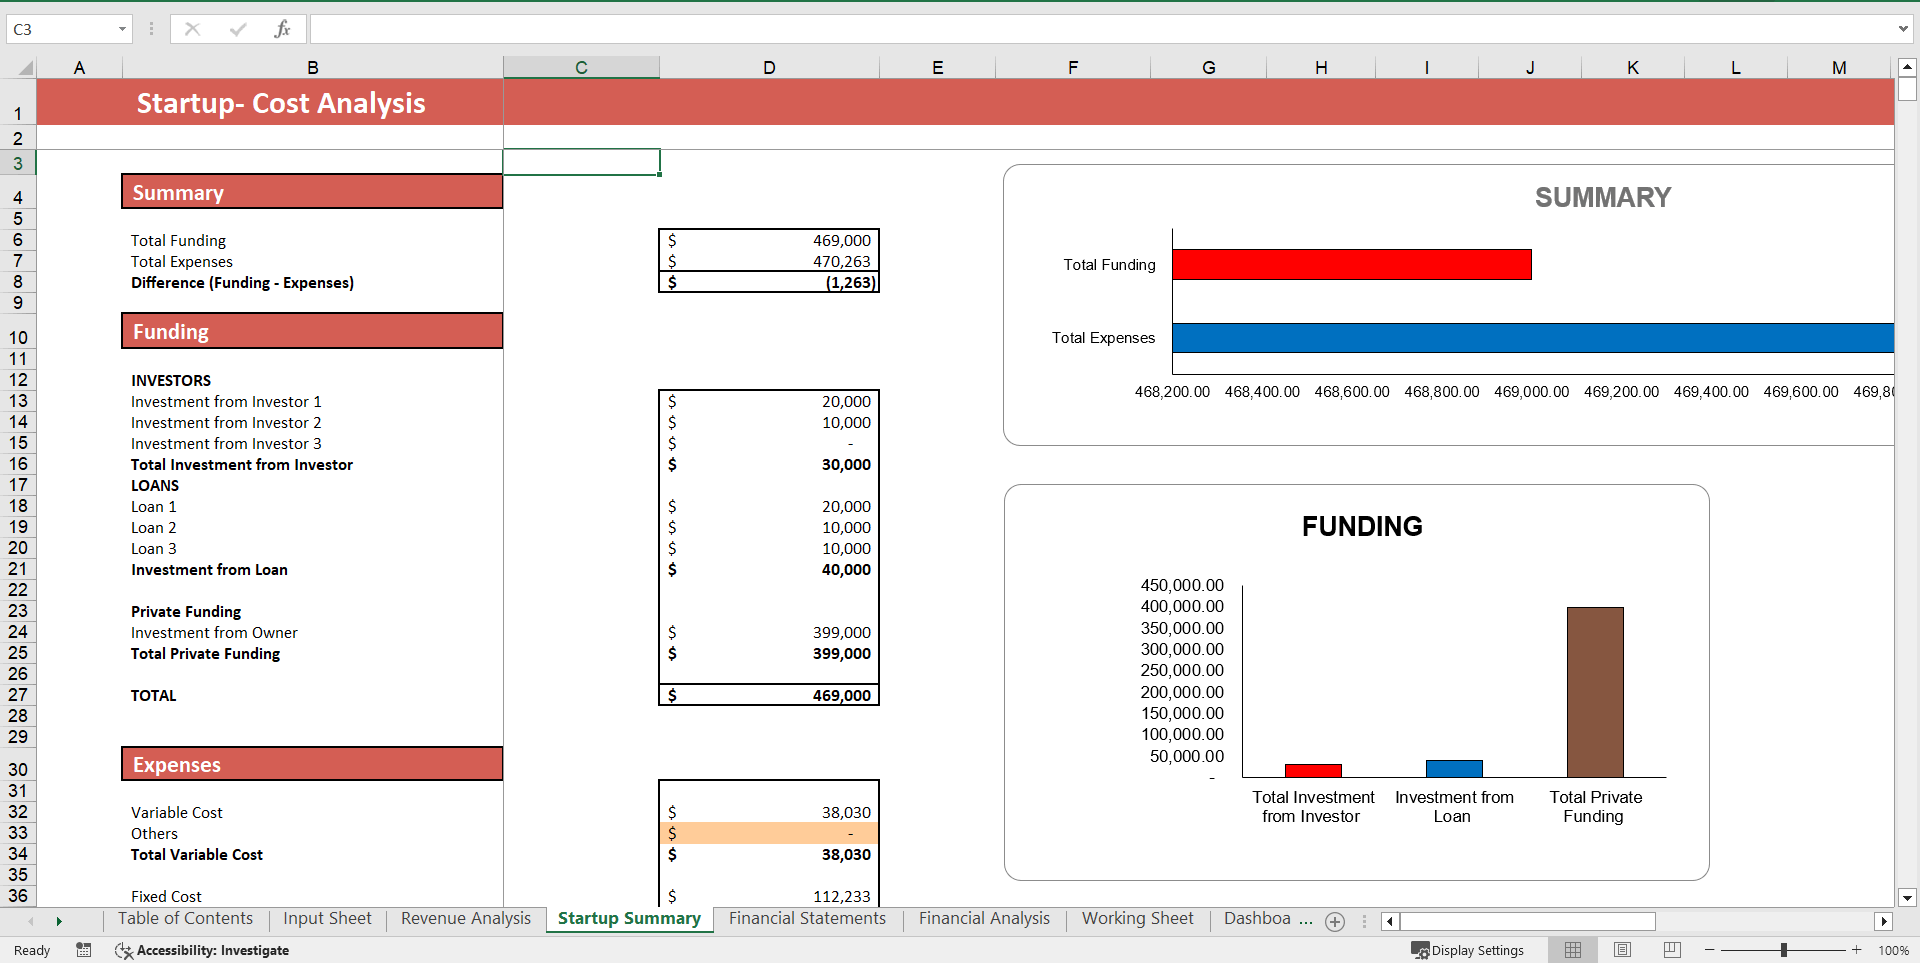Select column H header

1321,68
